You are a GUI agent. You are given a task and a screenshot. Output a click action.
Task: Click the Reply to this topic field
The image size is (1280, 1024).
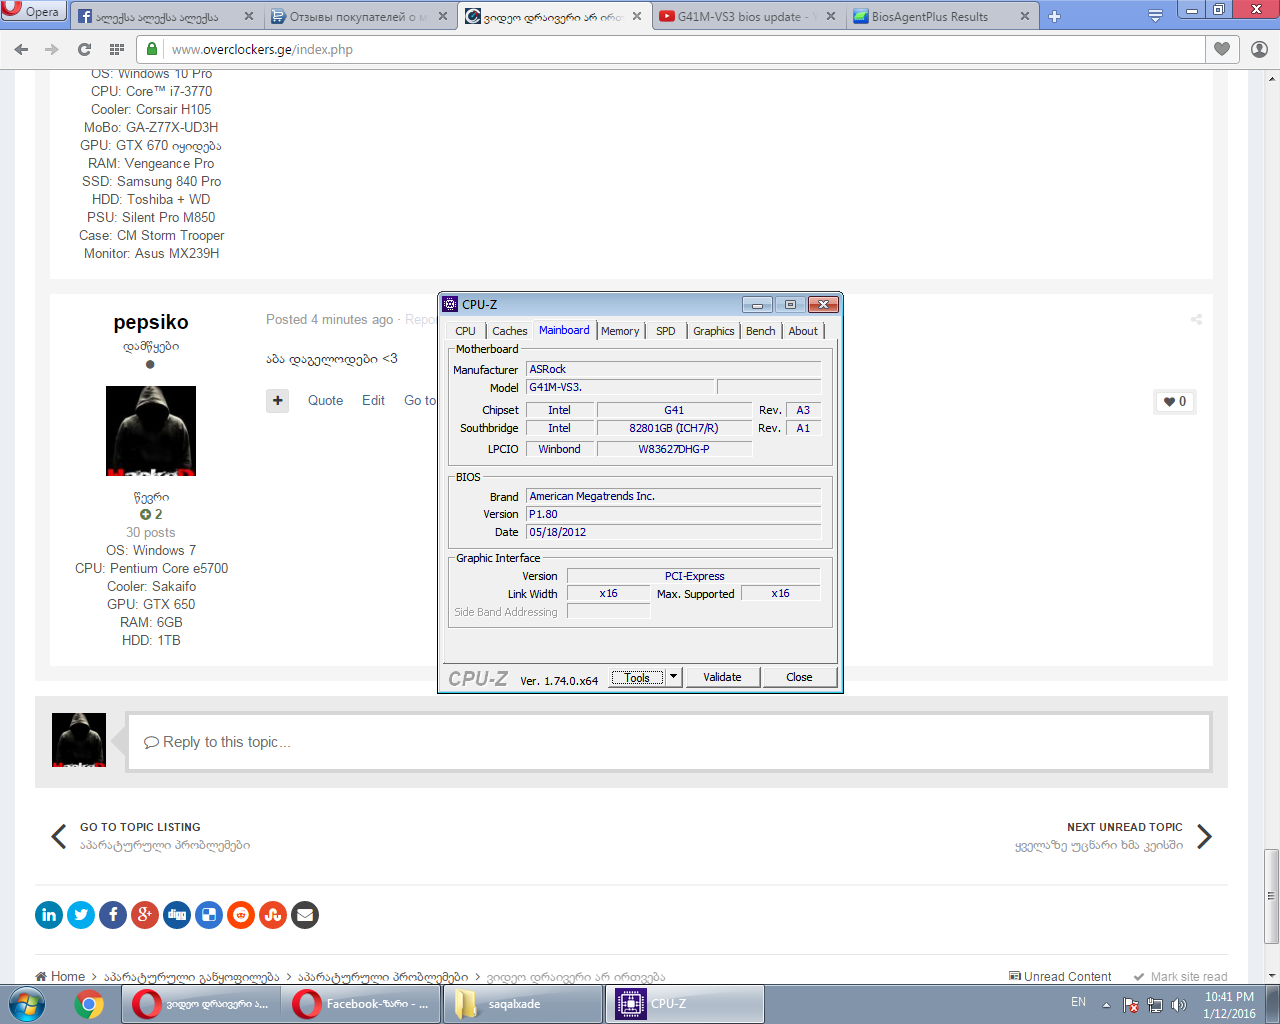668,742
